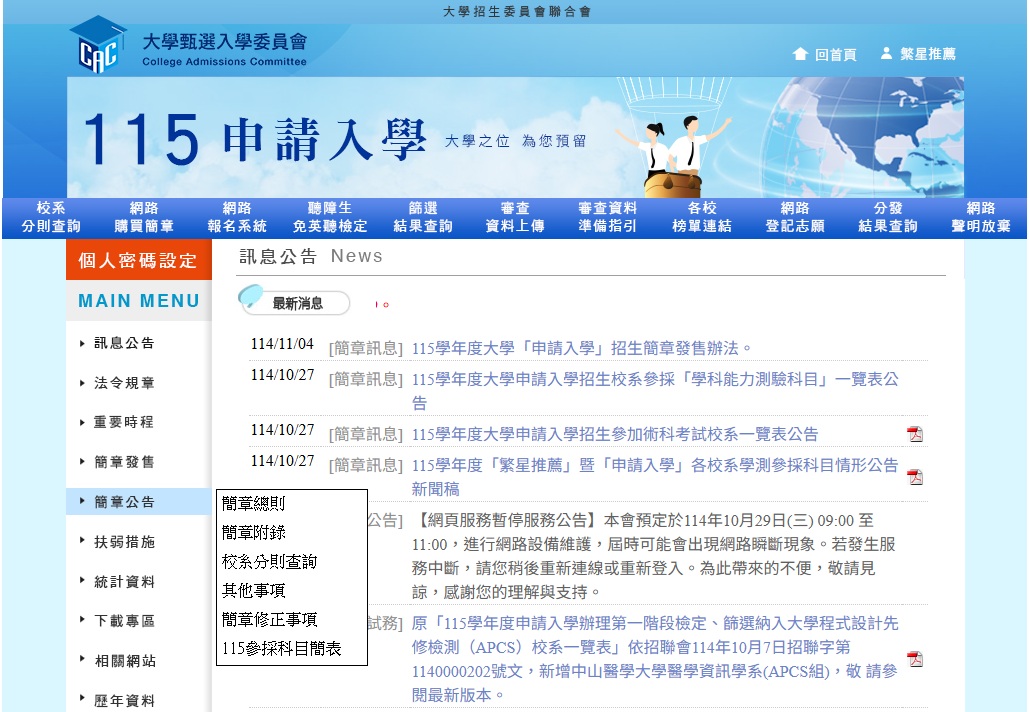Go to 篩選結果查詢 in navigation bar

click(x=423, y=217)
